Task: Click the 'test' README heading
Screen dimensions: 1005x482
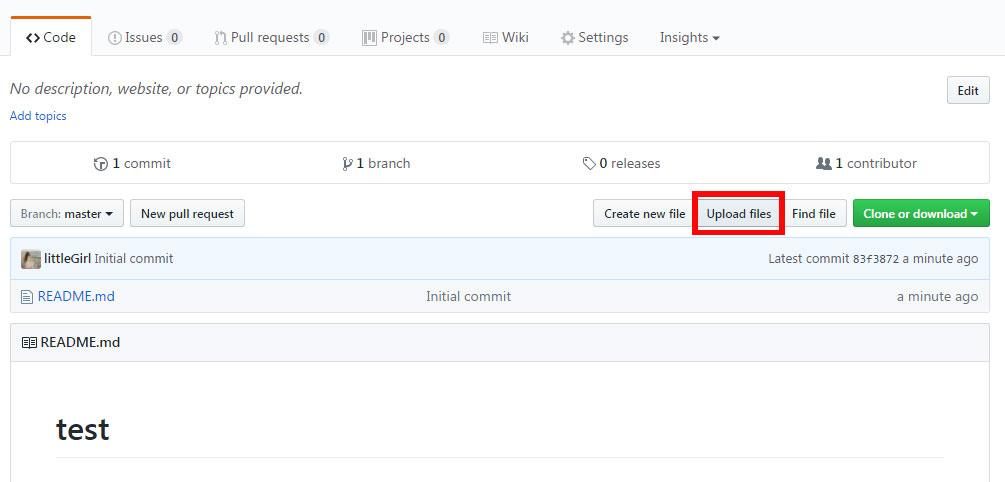Action: [83, 429]
